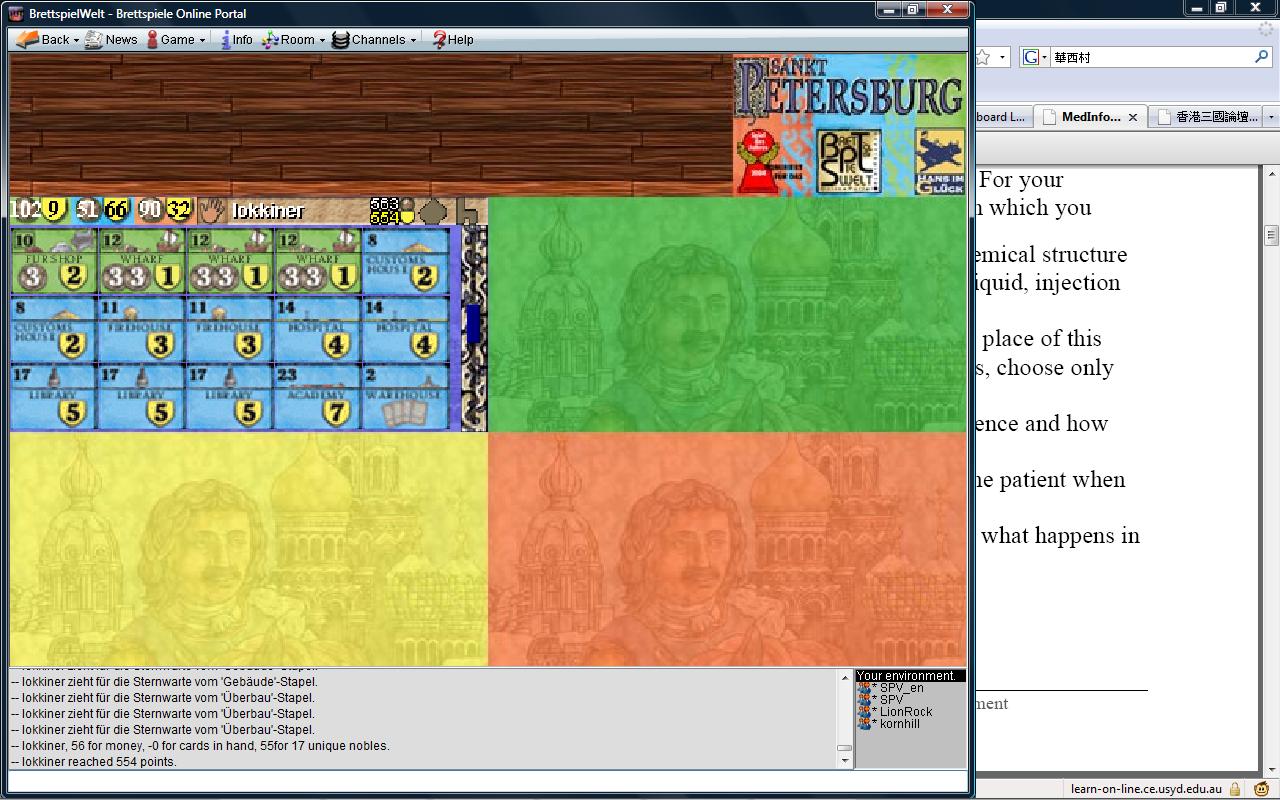The image size is (1280, 800).
Task: Open the Room menu
Action: coord(293,40)
